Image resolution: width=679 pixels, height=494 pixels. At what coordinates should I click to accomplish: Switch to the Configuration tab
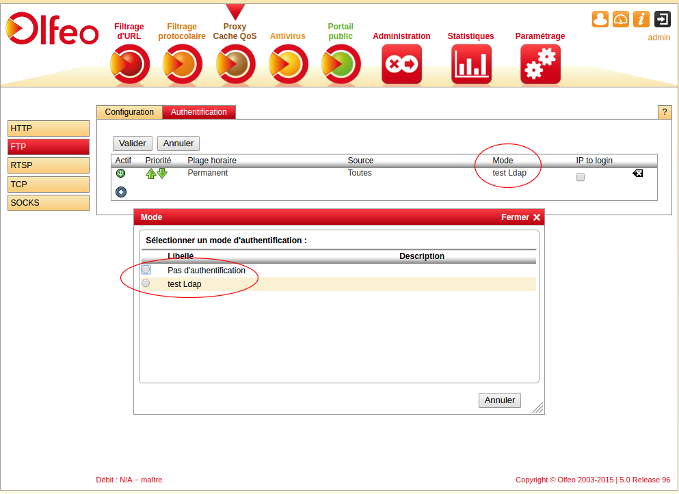click(129, 112)
